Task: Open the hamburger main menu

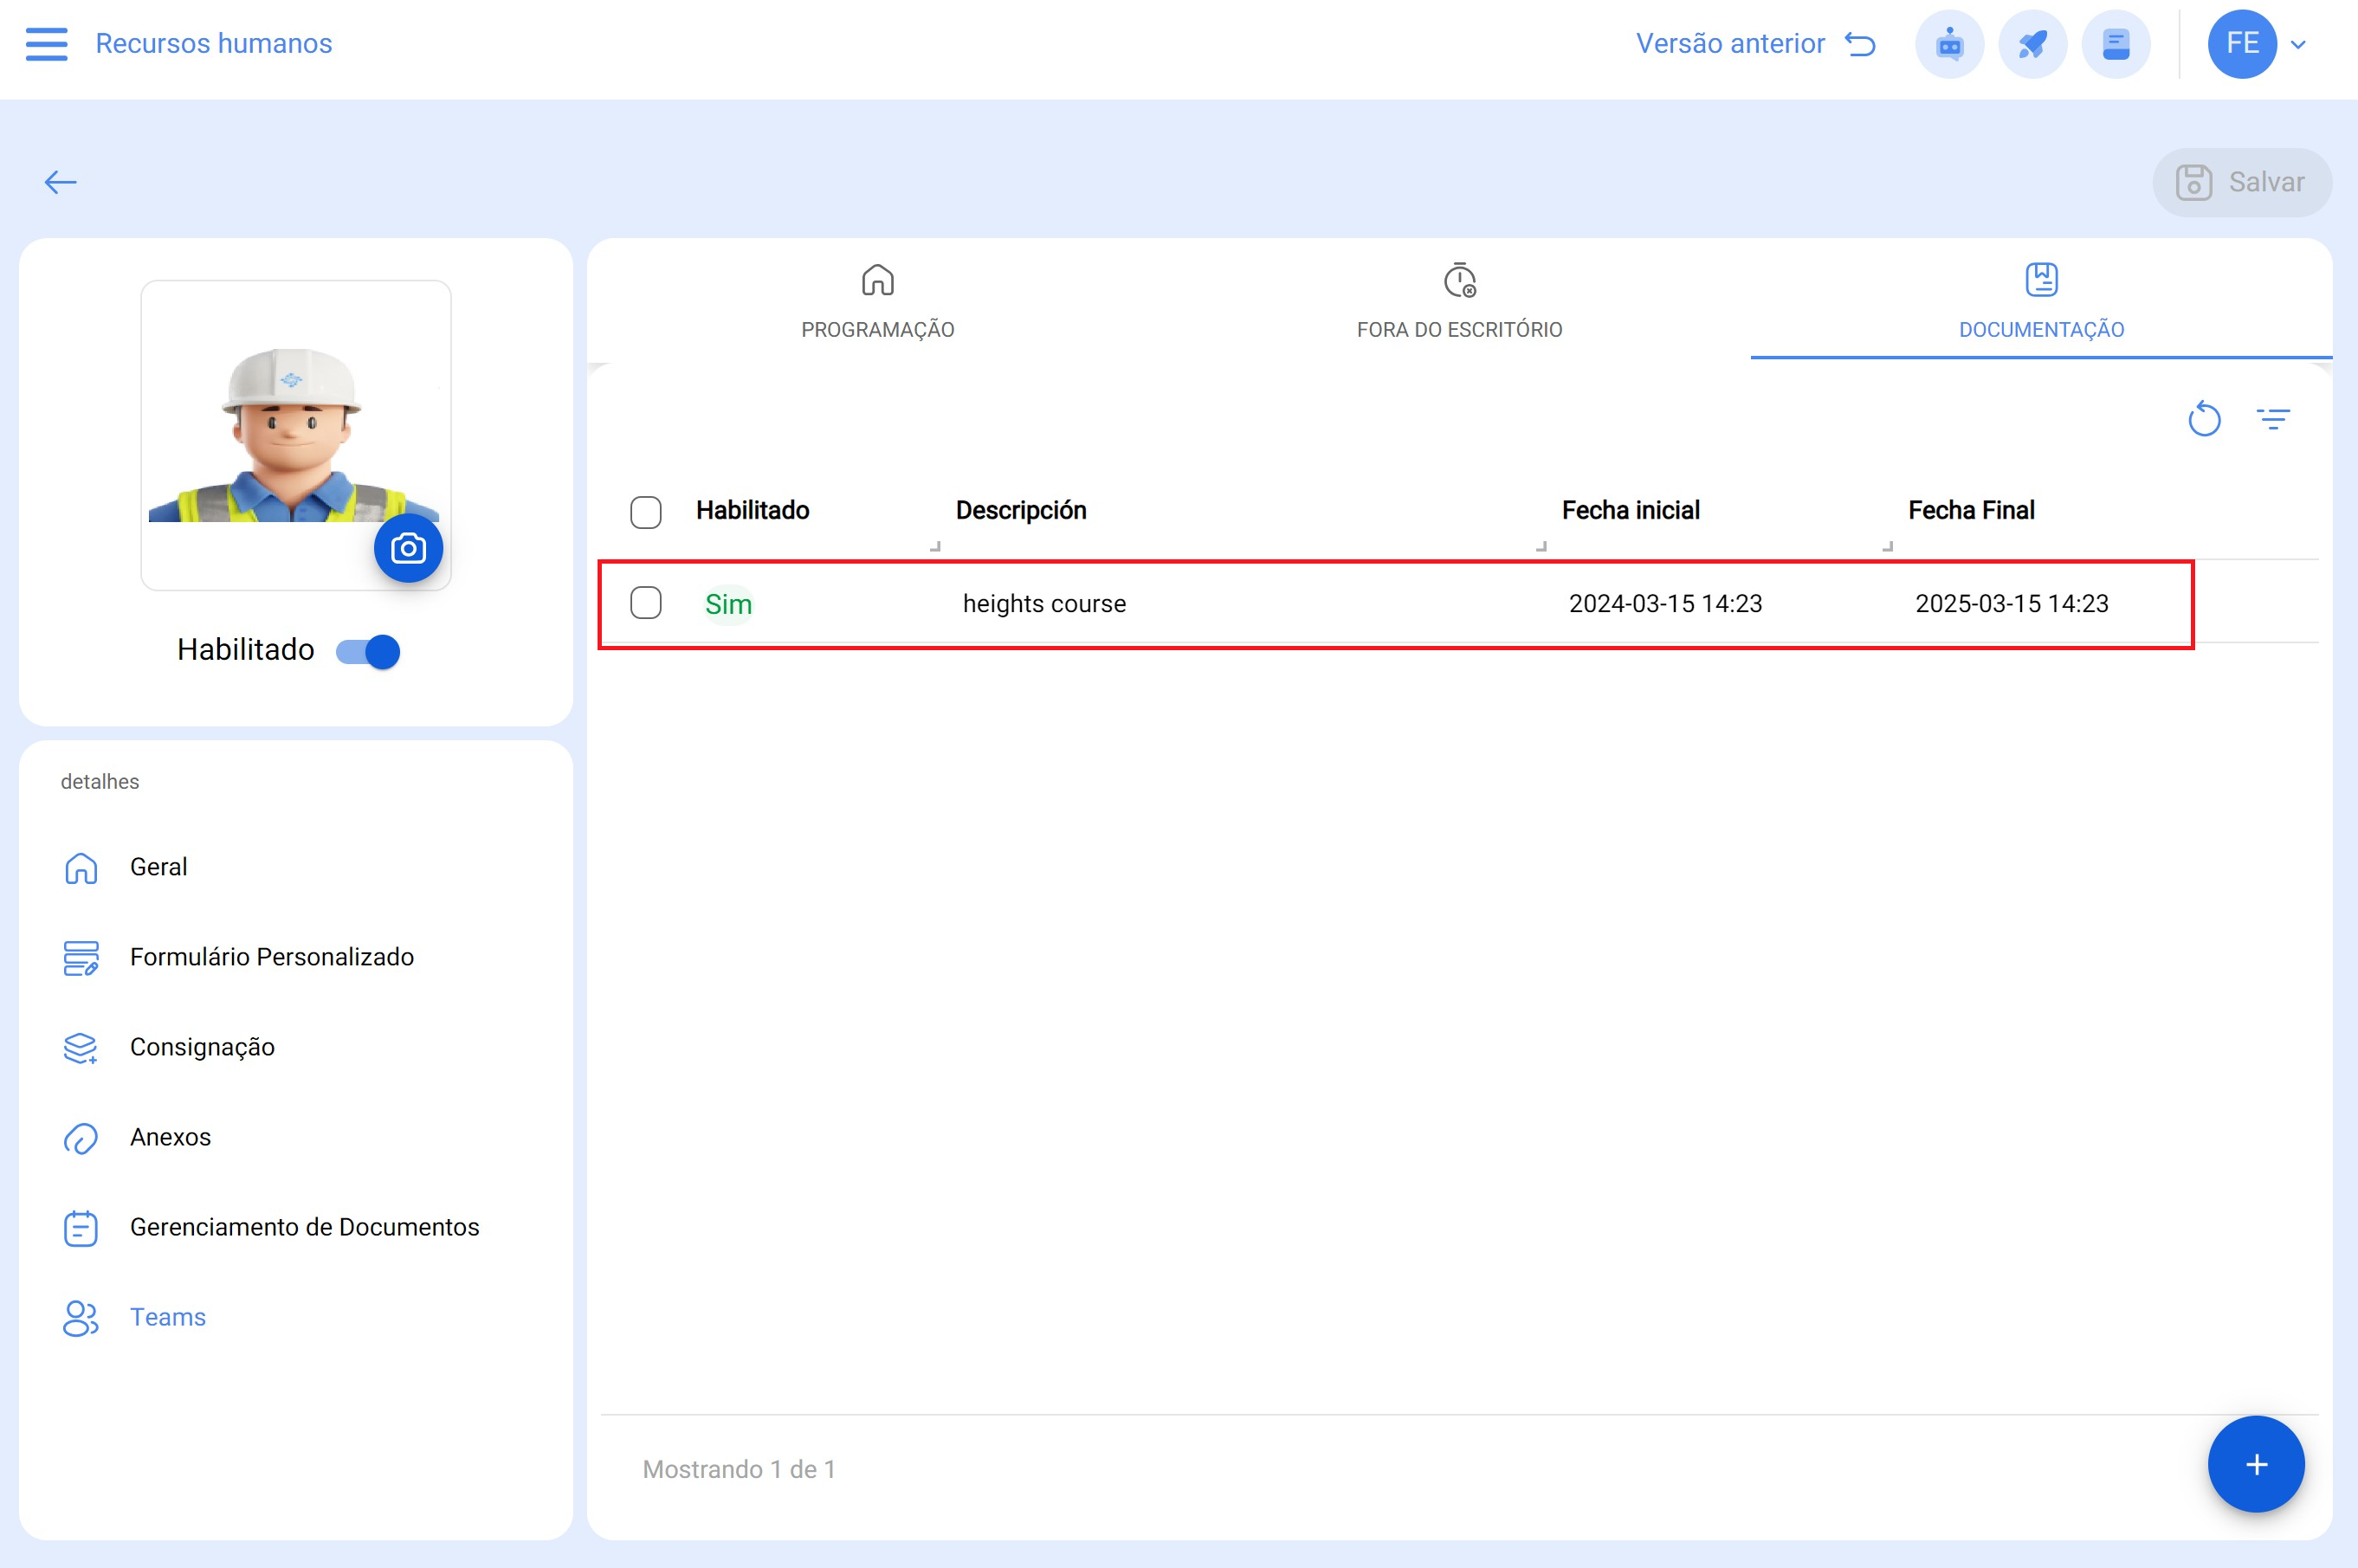Action: coord(46,44)
